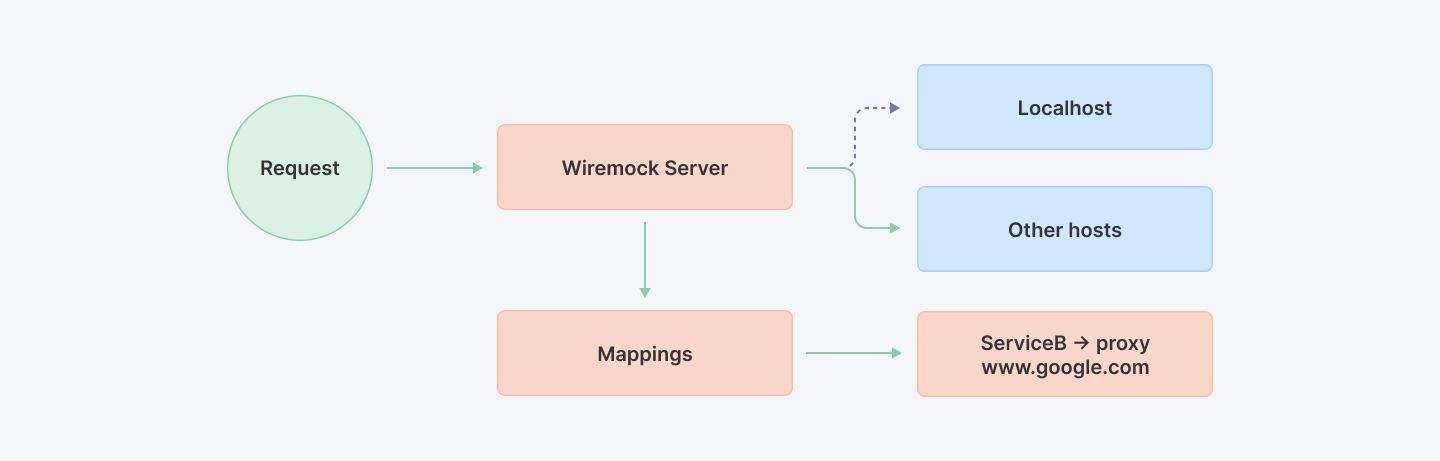Click the Other hosts box
The width and height of the screenshot is (1440, 461).
tap(1064, 230)
